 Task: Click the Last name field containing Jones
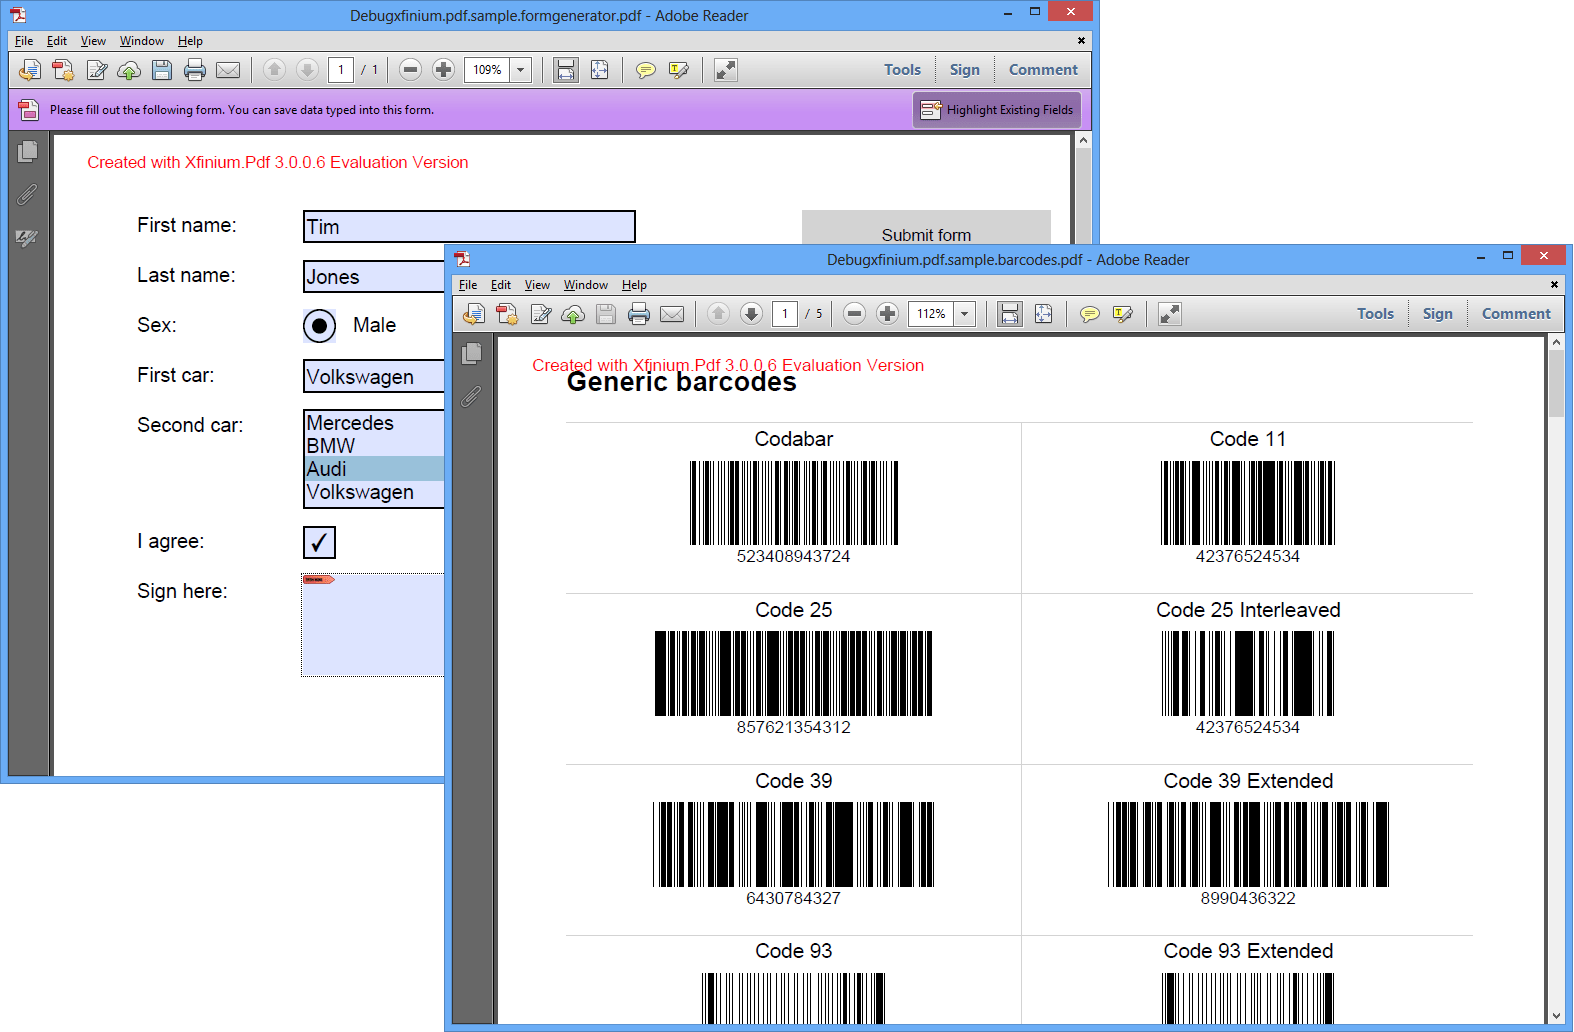coord(374,277)
